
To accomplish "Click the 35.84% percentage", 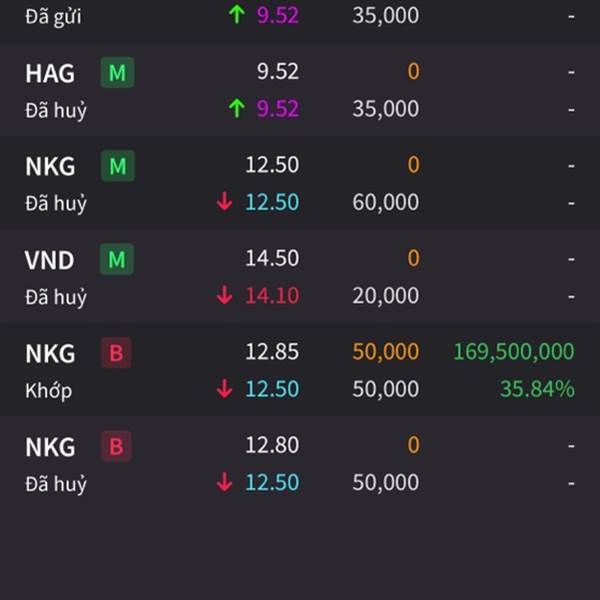I will (537, 389).
